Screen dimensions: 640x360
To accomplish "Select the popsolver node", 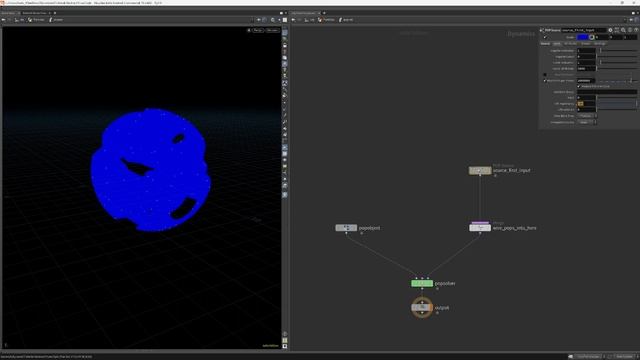I will [x=422, y=283].
